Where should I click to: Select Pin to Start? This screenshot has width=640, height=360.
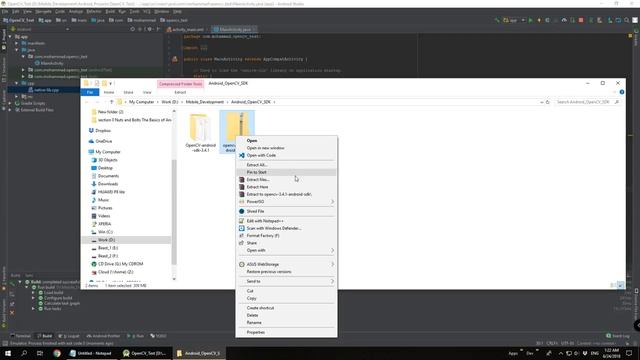coord(257,172)
